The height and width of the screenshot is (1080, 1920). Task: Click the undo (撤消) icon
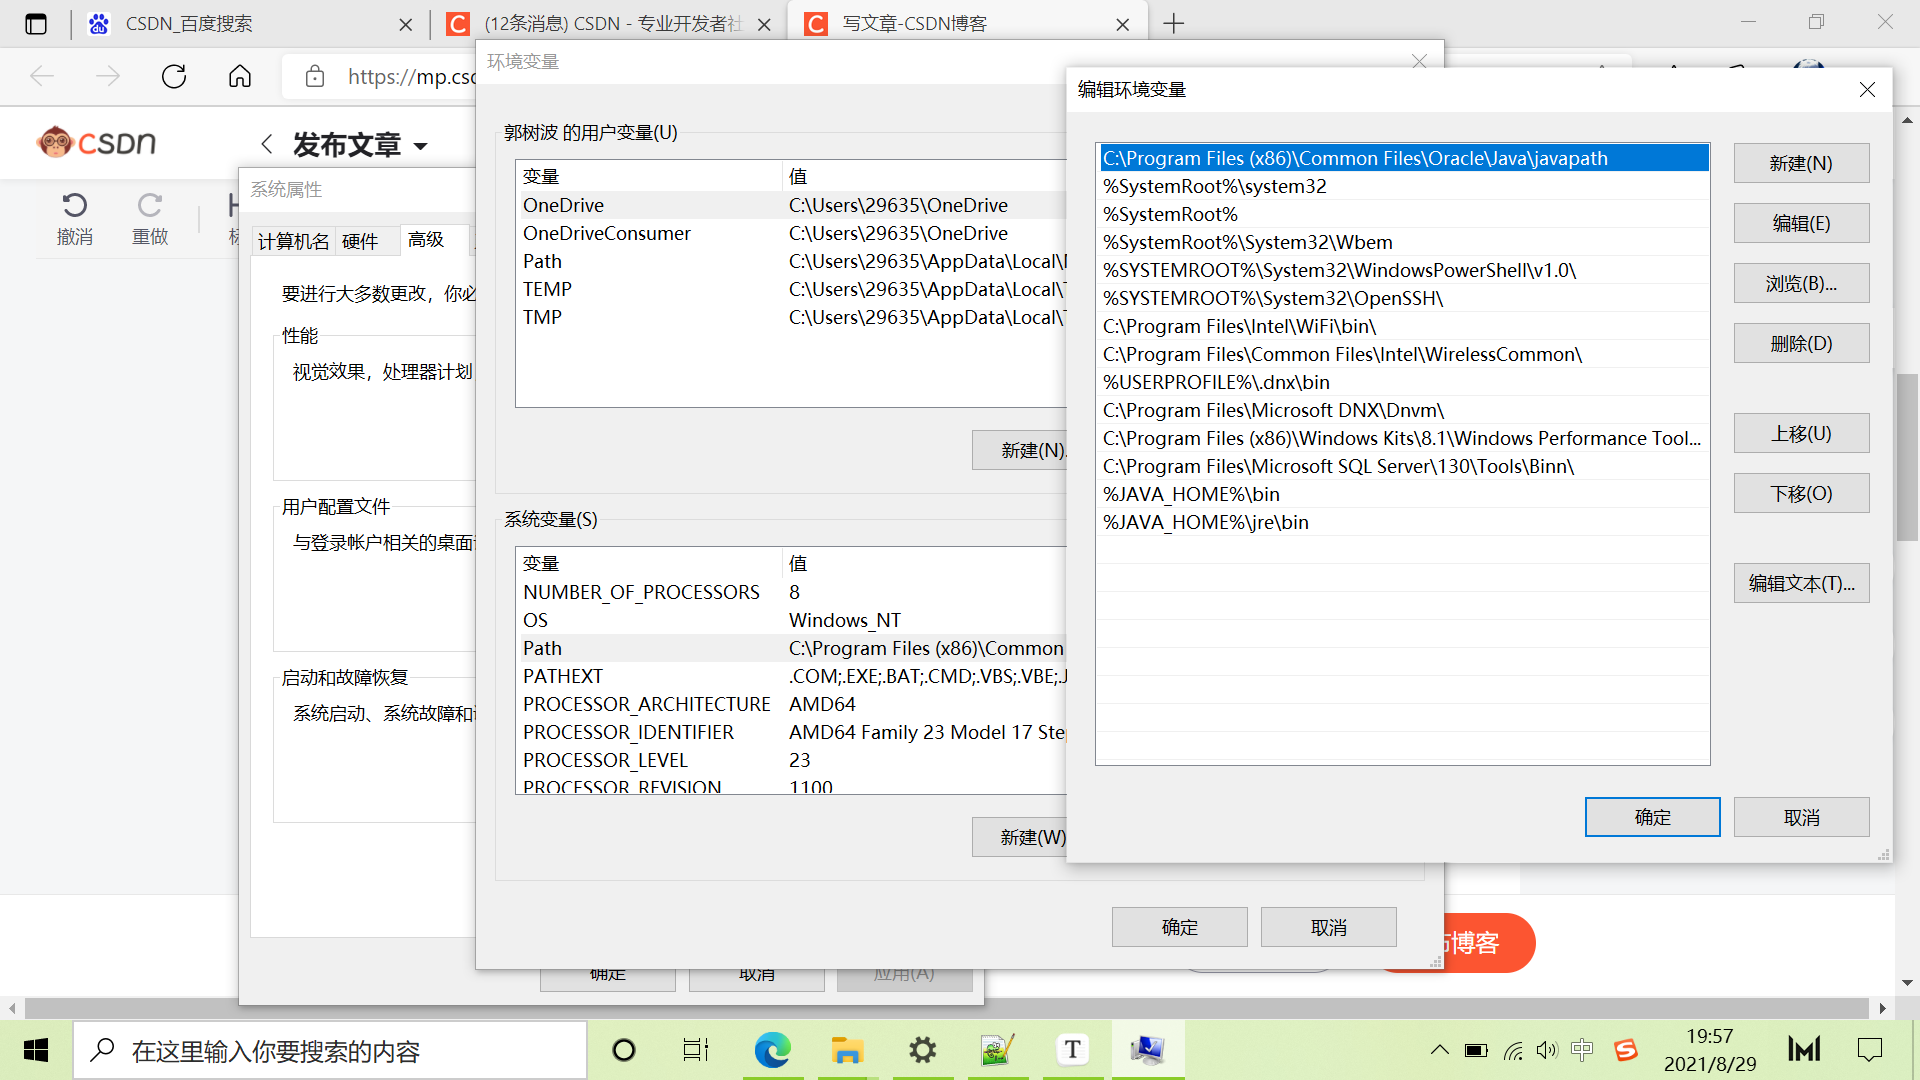[75, 206]
